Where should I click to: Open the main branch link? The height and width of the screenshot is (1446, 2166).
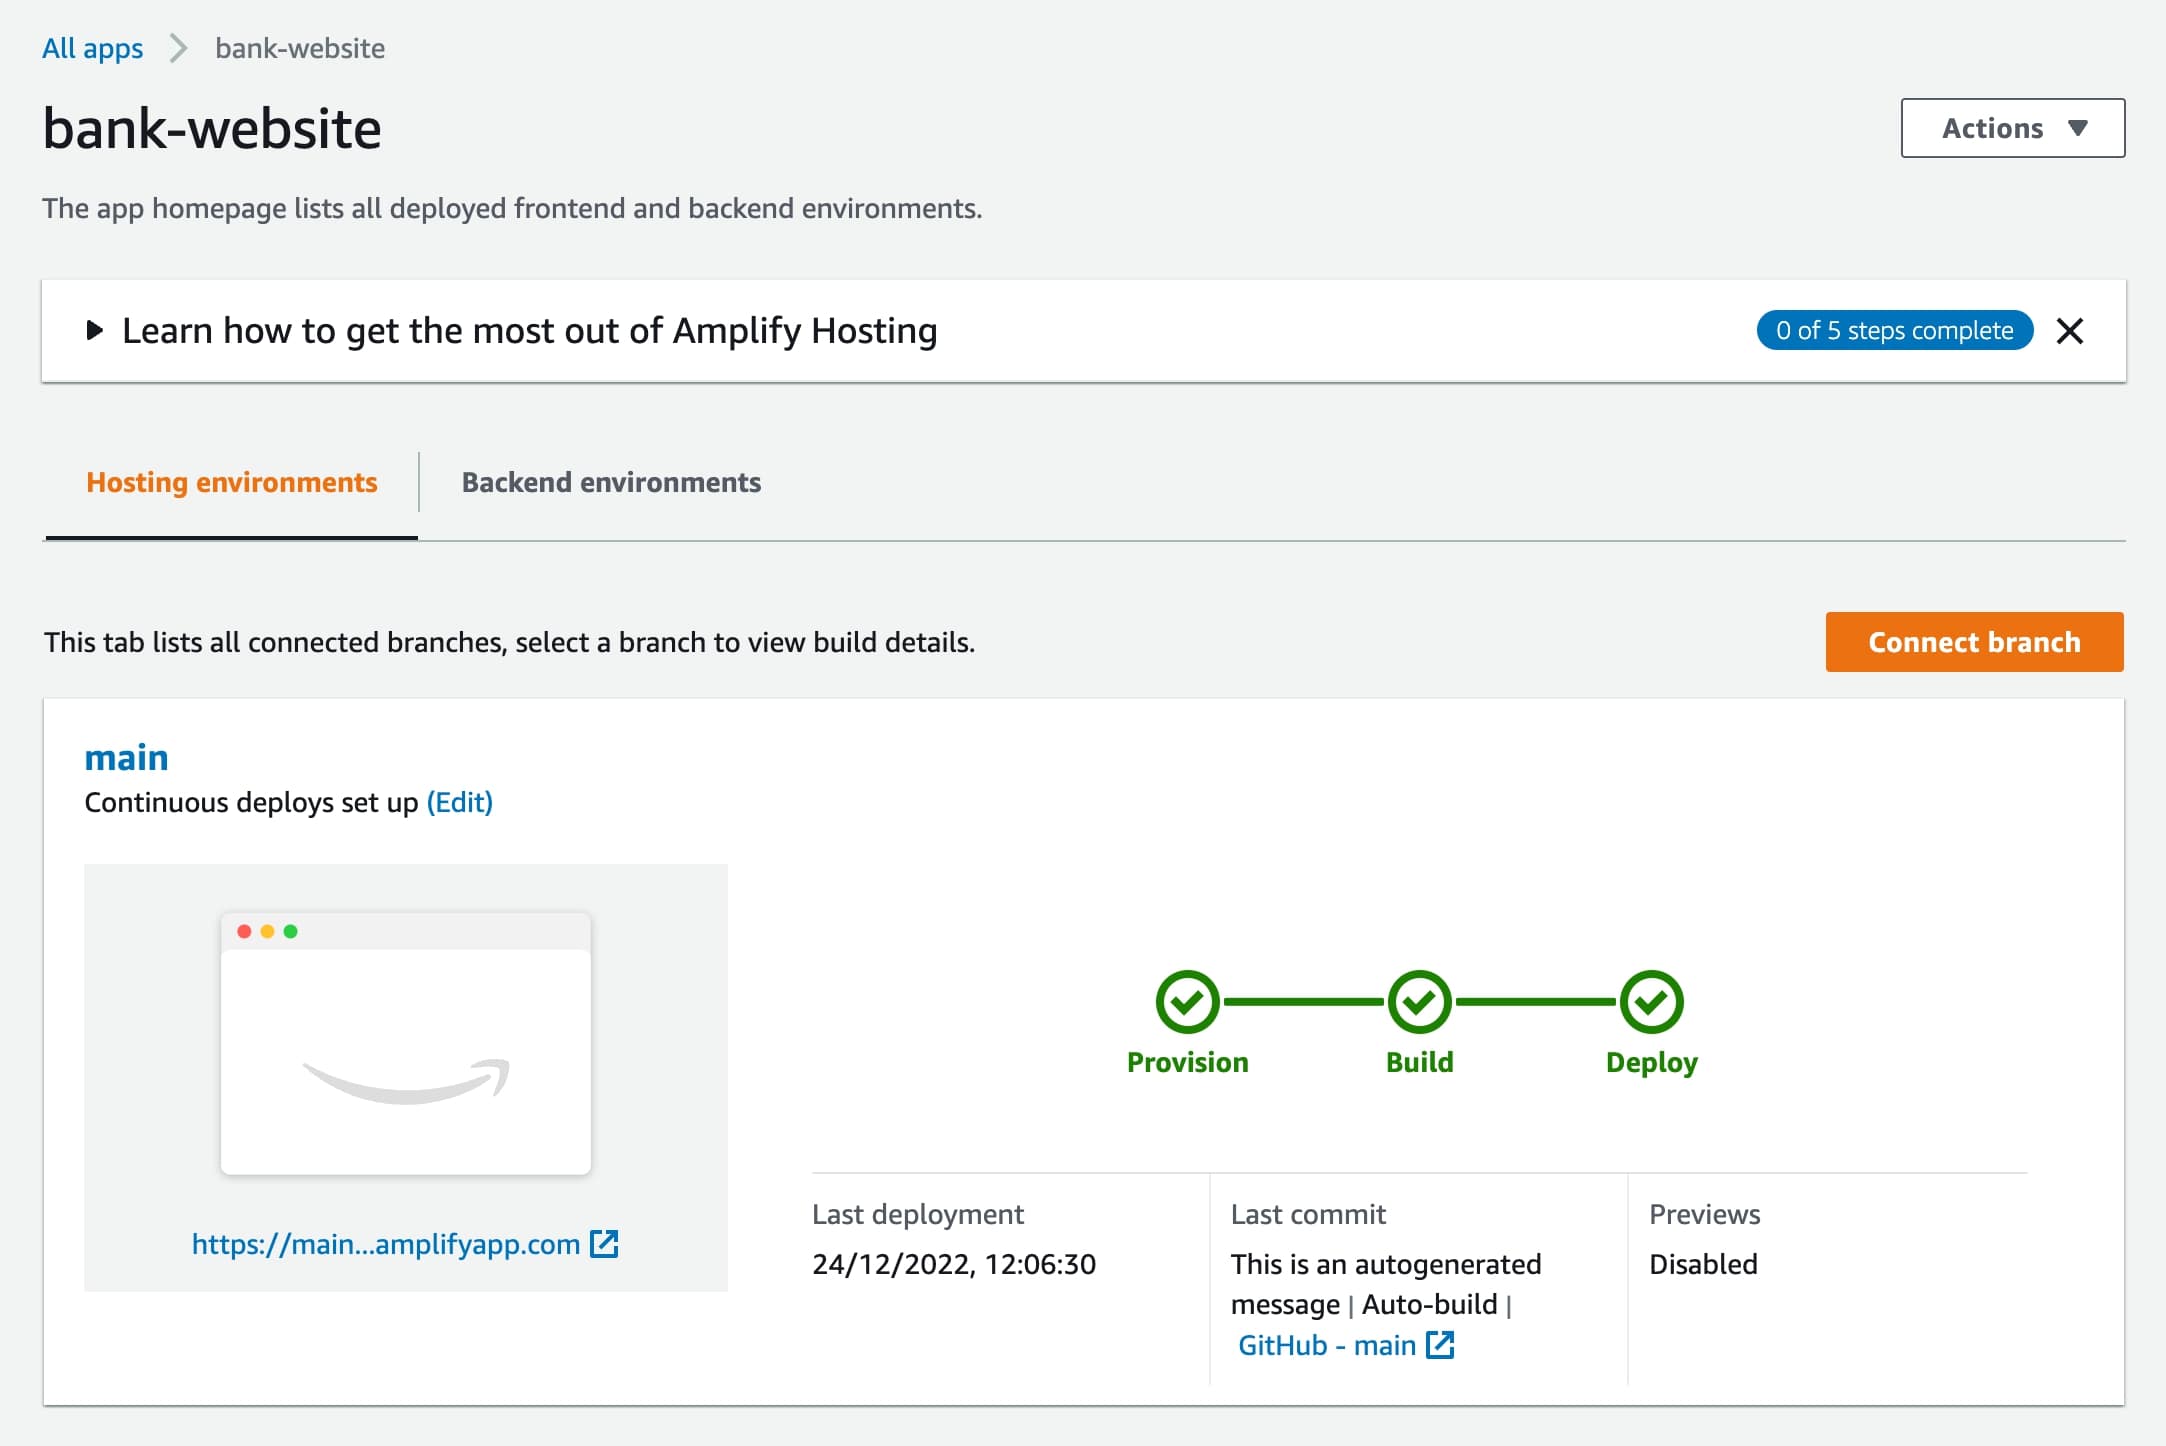126,757
